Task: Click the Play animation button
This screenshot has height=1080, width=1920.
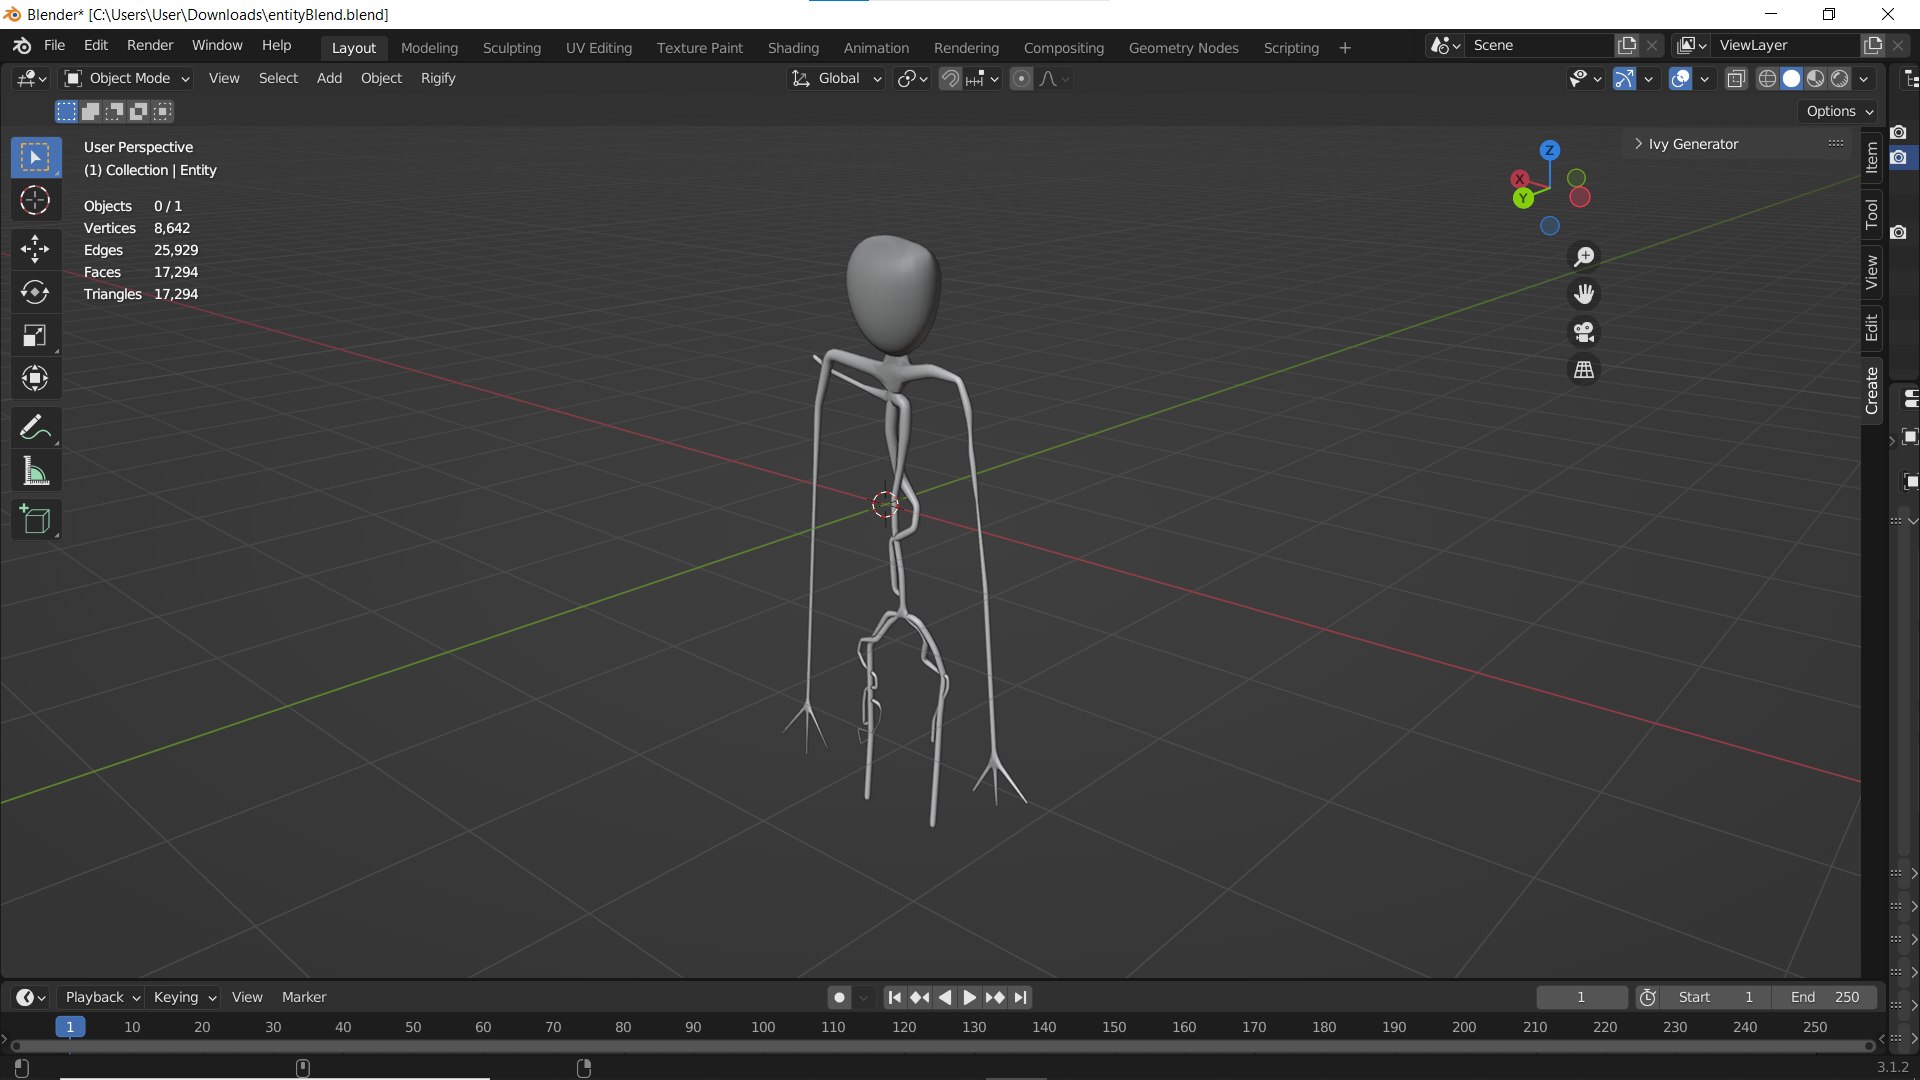Action: click(969, 997)
